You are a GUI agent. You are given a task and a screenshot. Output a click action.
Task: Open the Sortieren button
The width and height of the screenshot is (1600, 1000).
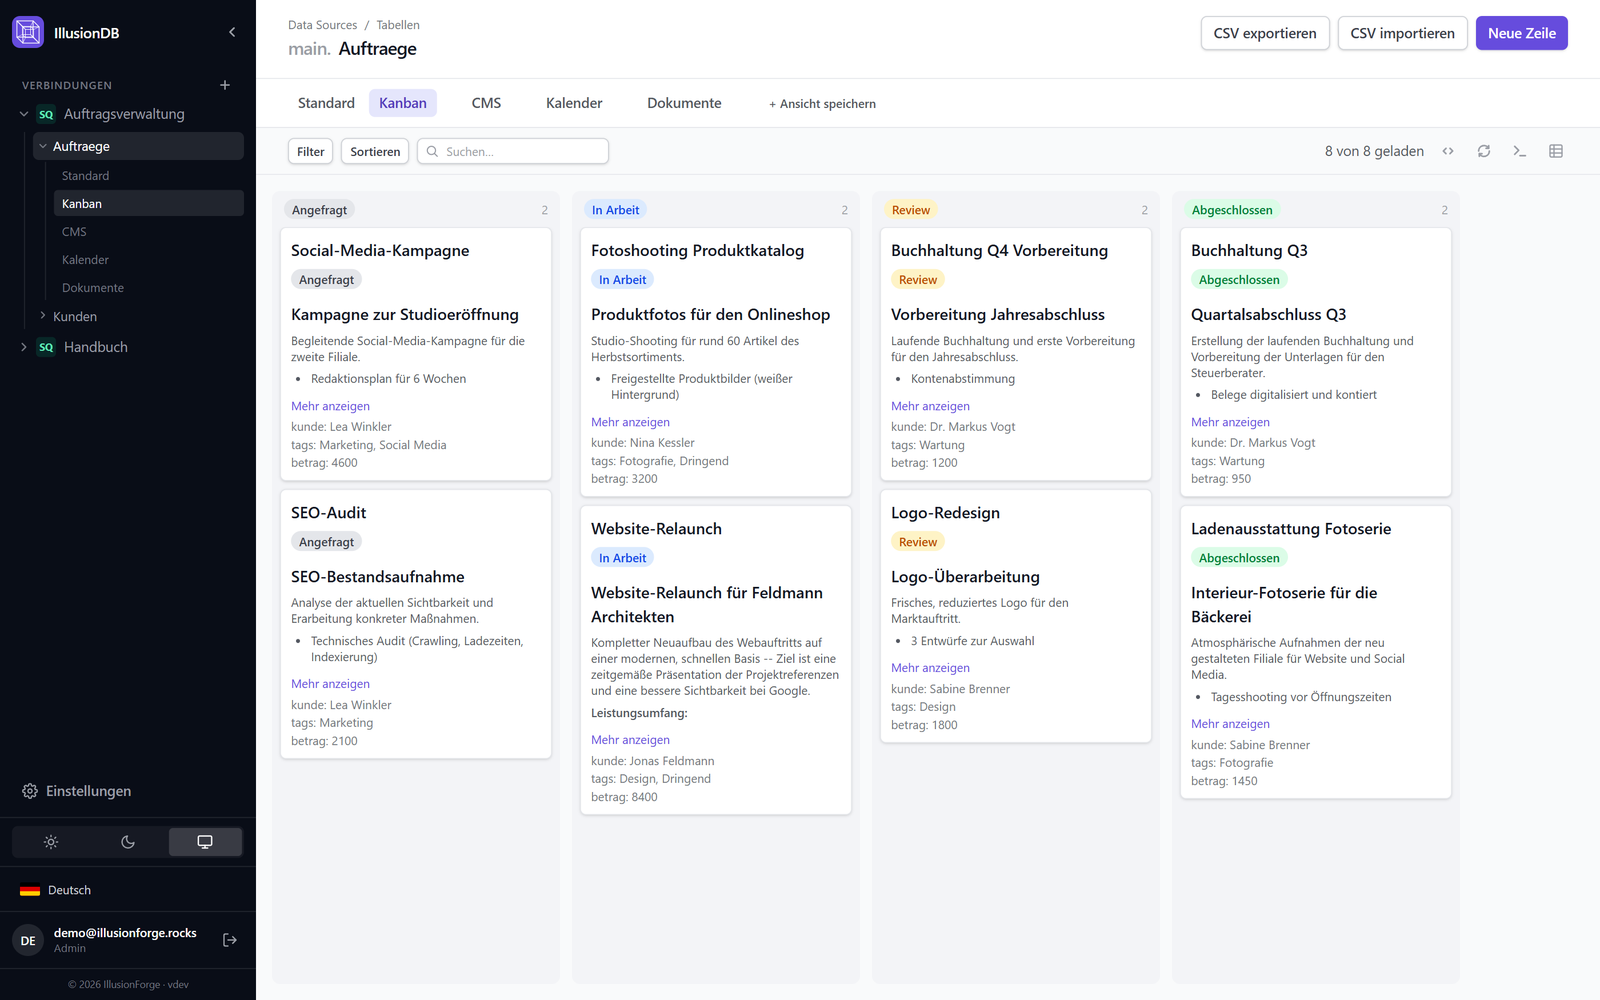pyautogui.click(x=375, y=151)
